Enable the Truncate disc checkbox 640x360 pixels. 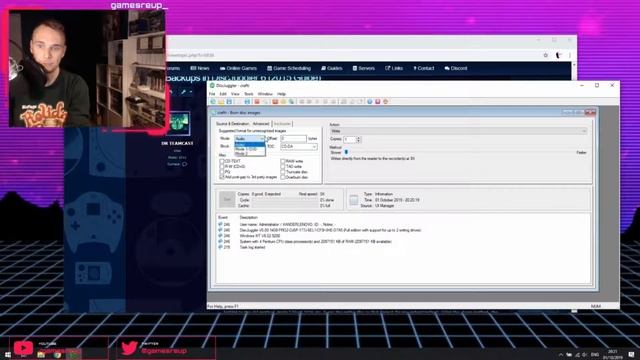coord(282,172)
